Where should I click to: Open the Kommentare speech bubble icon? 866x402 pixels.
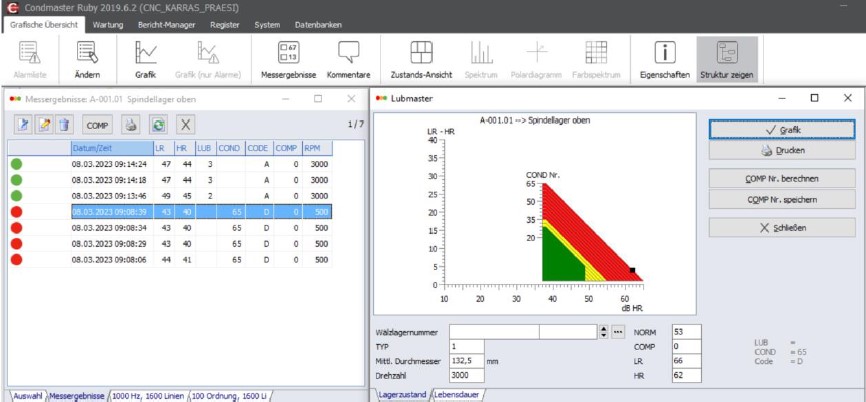click(x=348, y=59)
